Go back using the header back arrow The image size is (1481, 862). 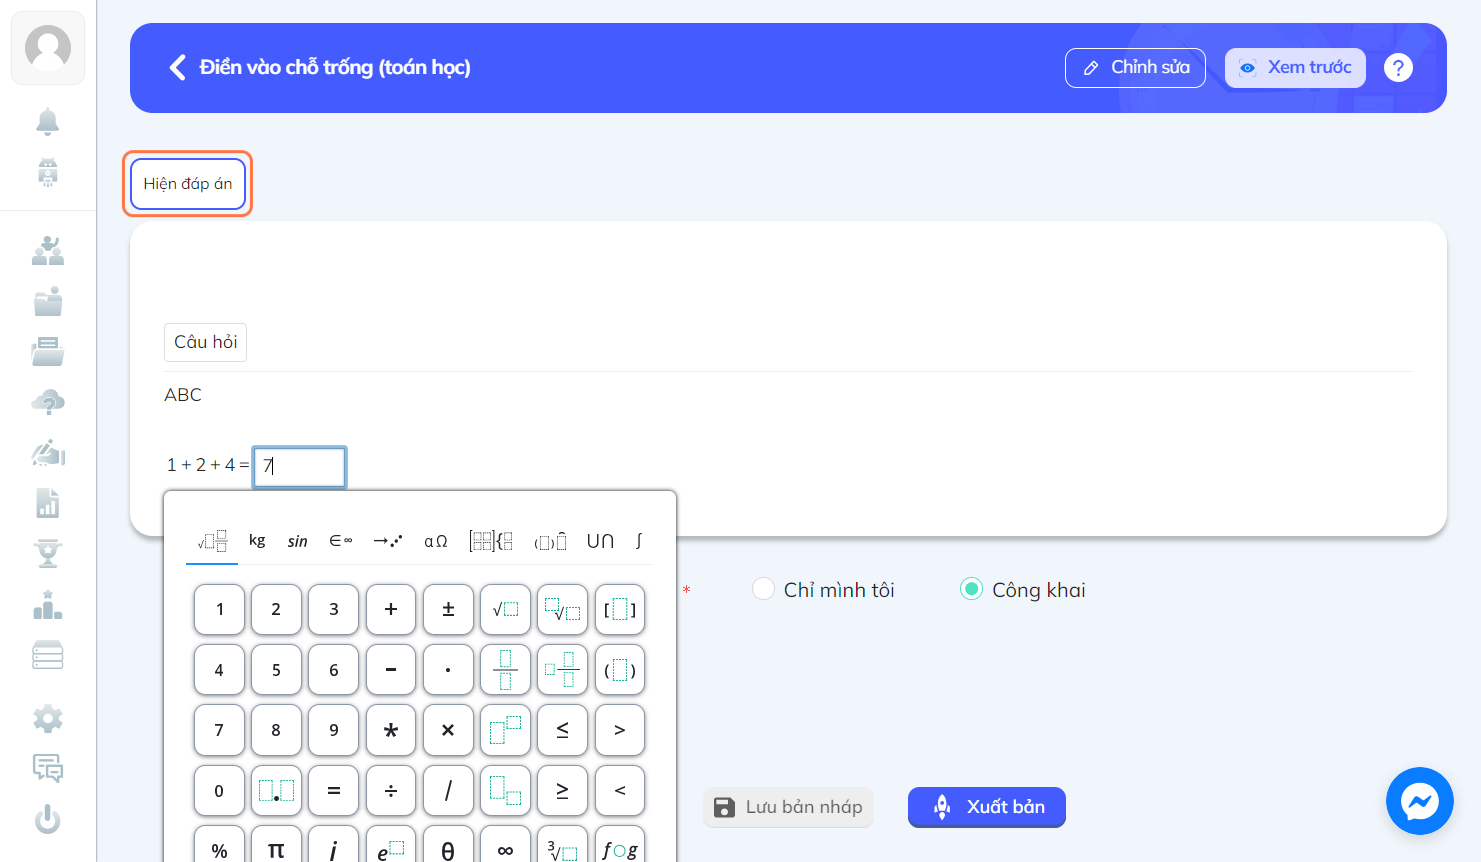[x=178, y=67]
